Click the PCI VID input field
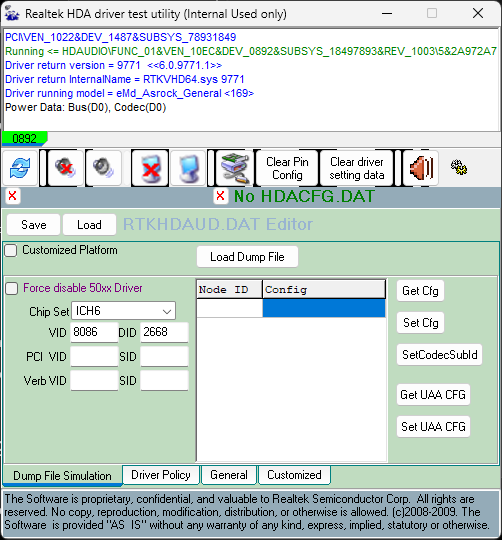The image size is (502, 540). click(94, 356)
